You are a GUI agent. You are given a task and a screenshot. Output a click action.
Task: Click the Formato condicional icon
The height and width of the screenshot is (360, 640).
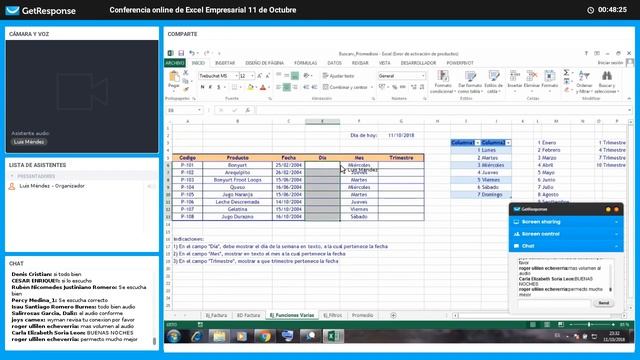[443, 76]
